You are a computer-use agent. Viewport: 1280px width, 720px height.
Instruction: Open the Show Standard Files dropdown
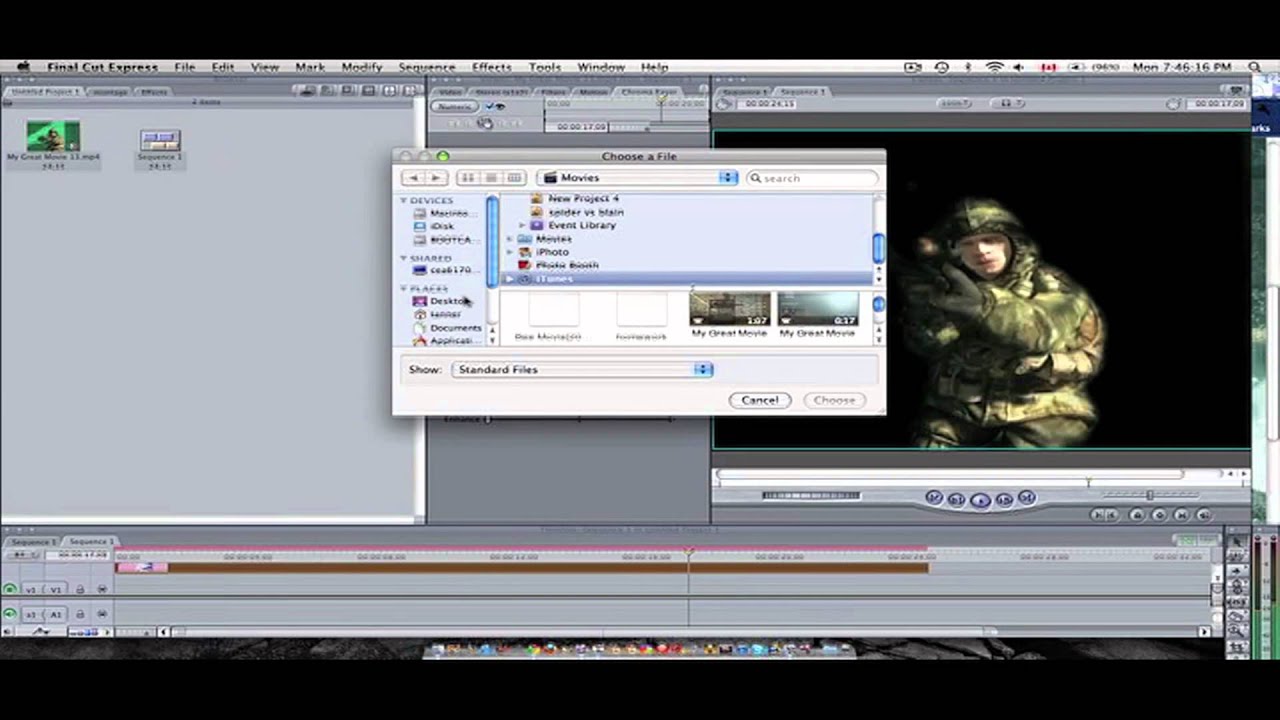(582, 370)
